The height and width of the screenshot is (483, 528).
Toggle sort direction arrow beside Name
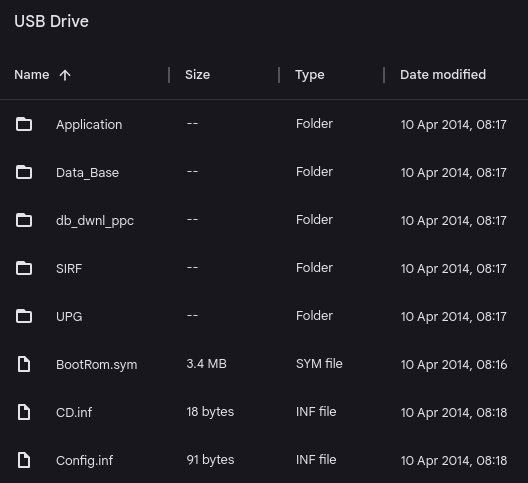(x=65, y=75)
